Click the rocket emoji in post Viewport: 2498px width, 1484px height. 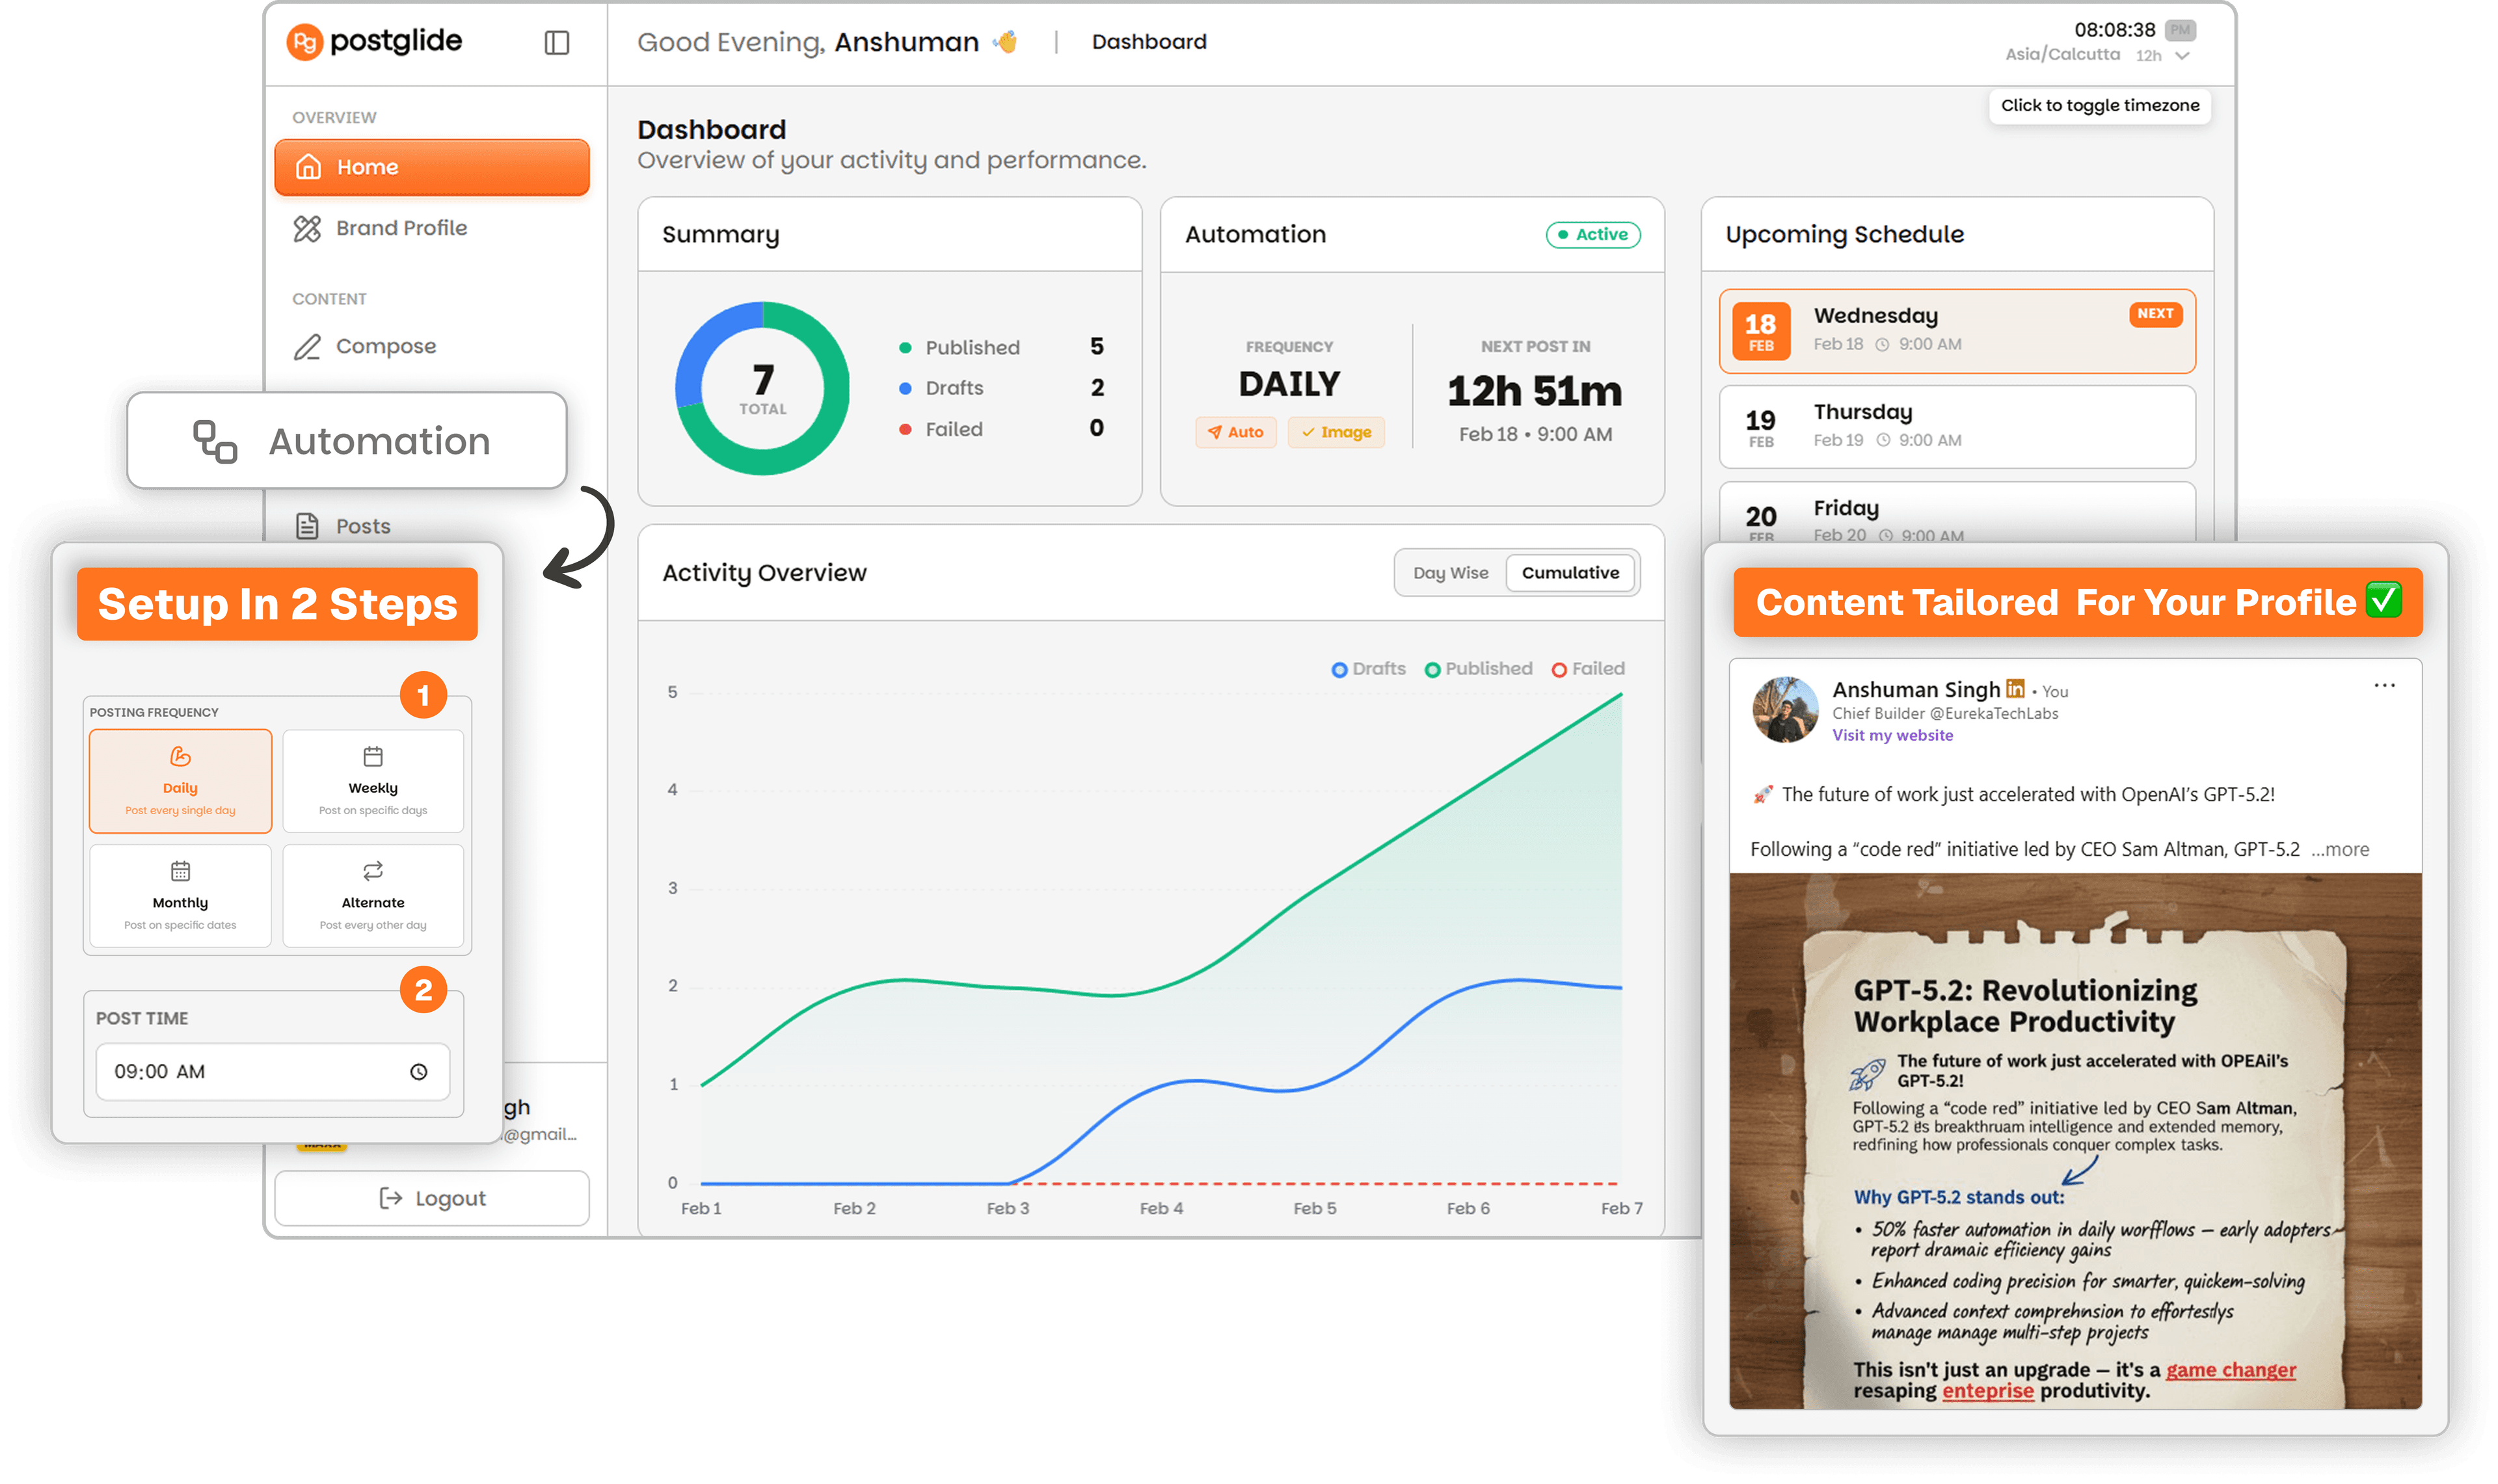[1762, 794]
